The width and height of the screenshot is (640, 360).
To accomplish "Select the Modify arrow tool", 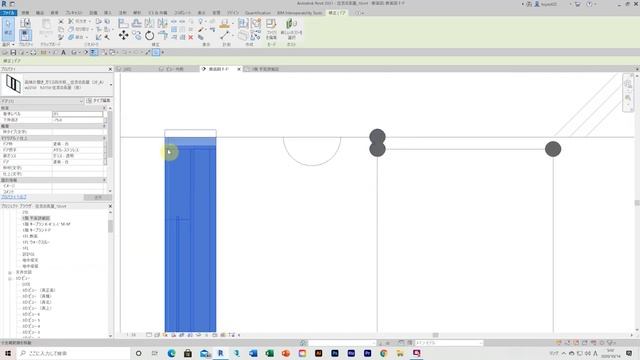I will [x=8, y=29].
